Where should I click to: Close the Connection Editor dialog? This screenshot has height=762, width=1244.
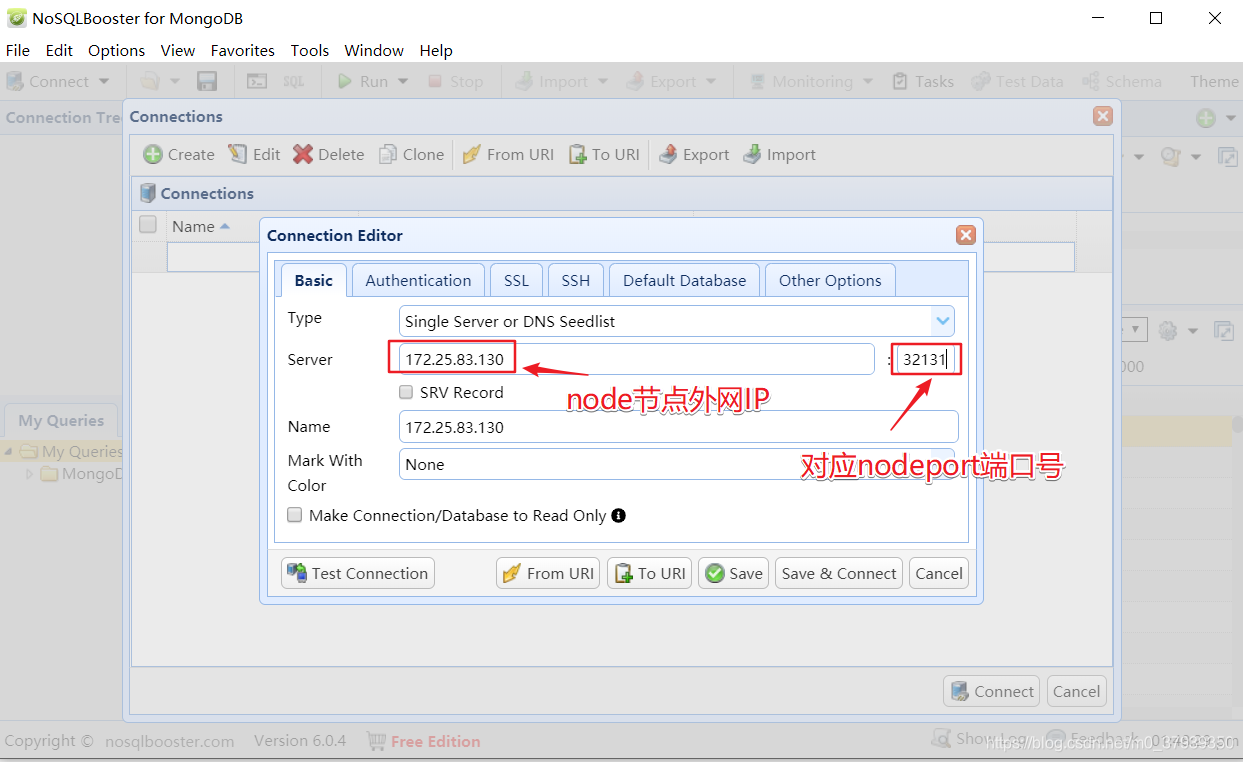coord(966,235)
